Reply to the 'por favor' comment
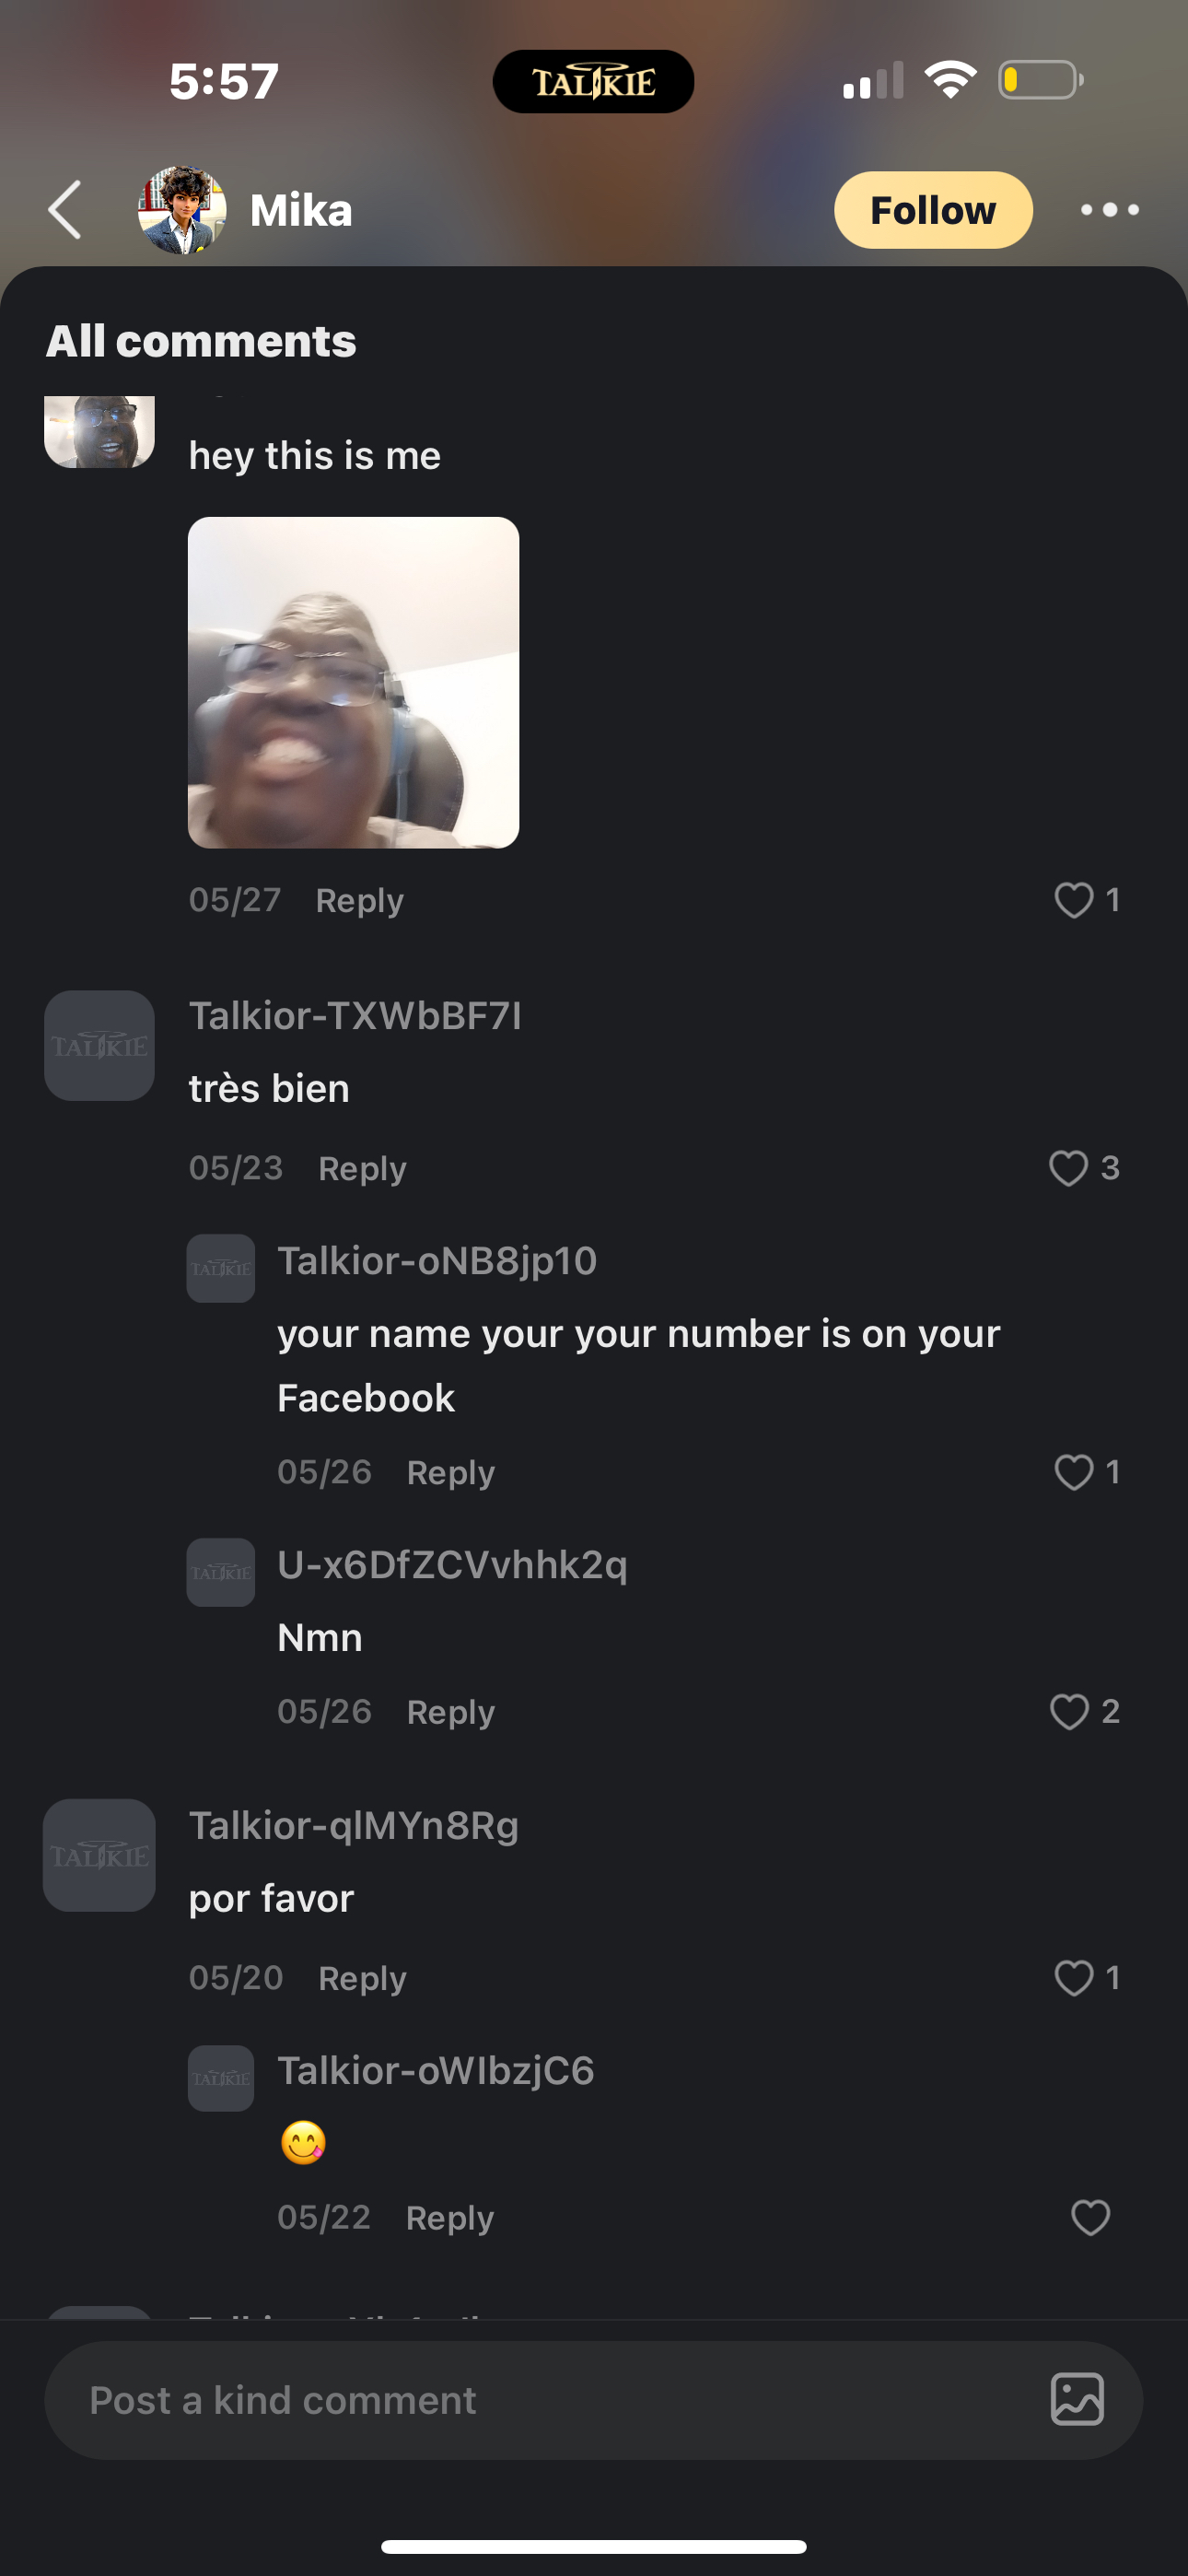 point(362,1978)
